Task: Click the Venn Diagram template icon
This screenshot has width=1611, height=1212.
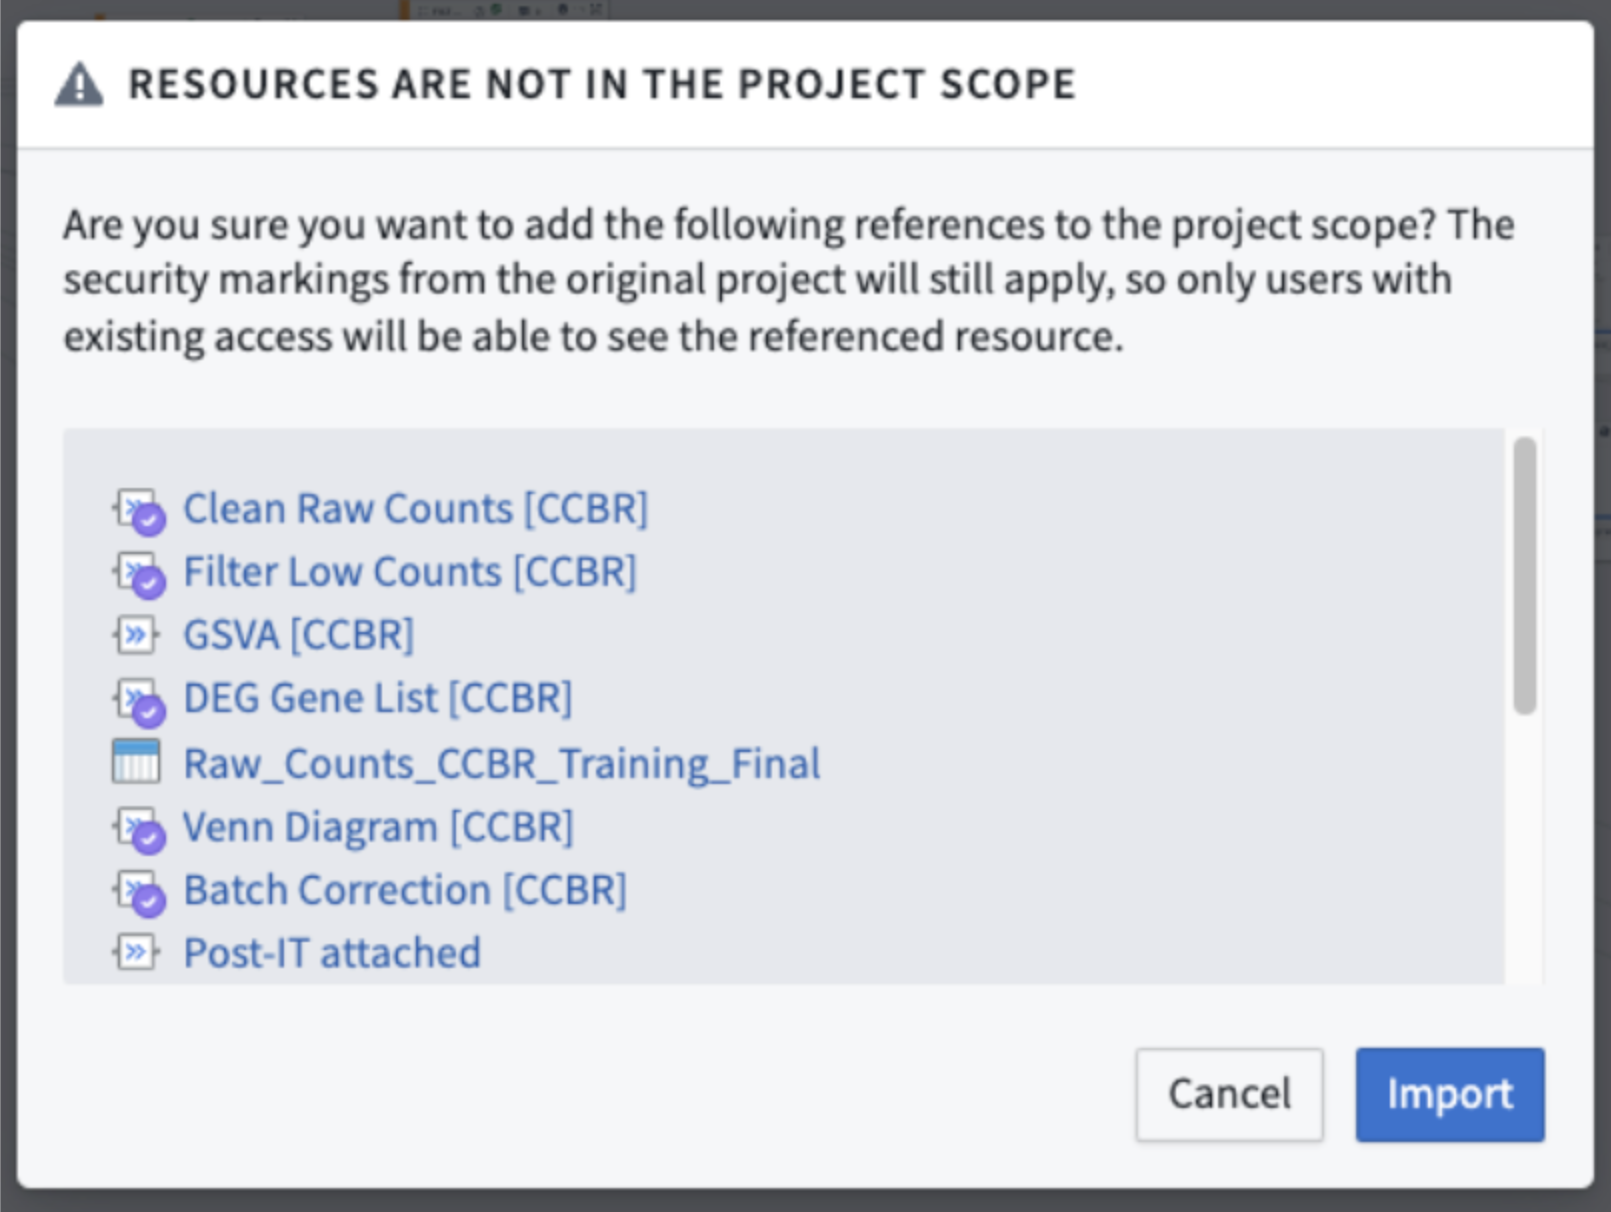Action: click(x=138, y=828)
